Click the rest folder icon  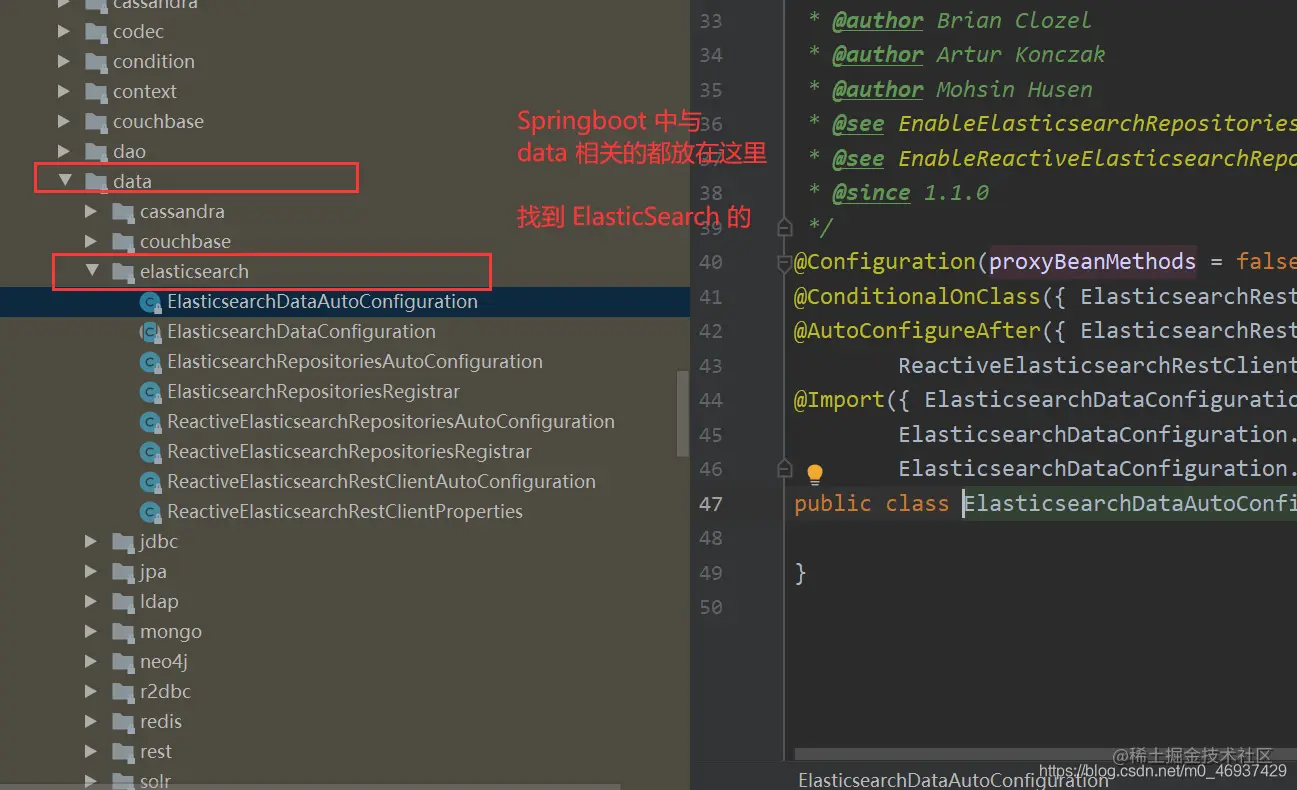123,752
